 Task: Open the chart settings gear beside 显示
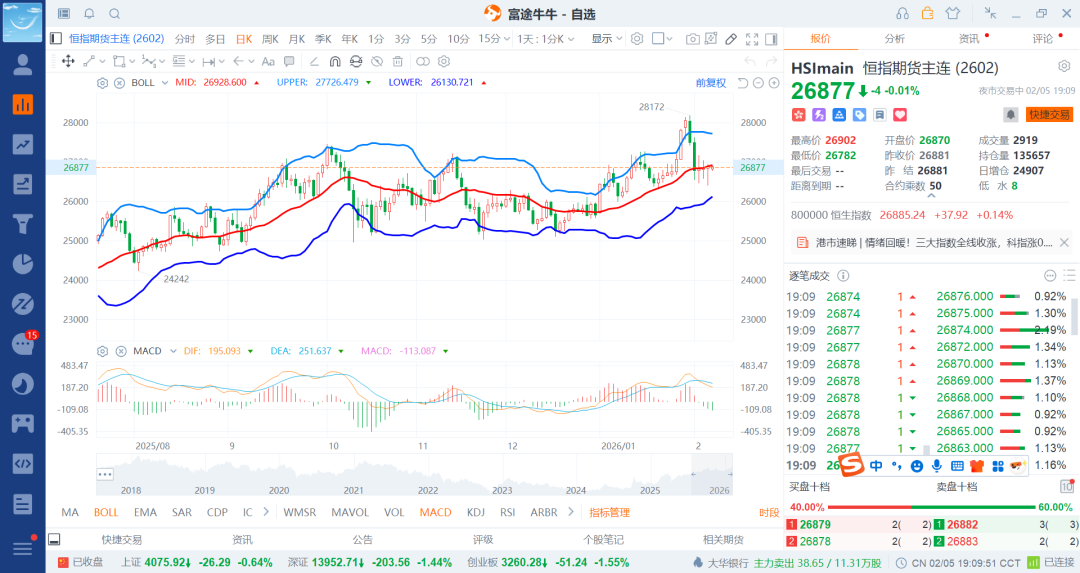(636, 39)
